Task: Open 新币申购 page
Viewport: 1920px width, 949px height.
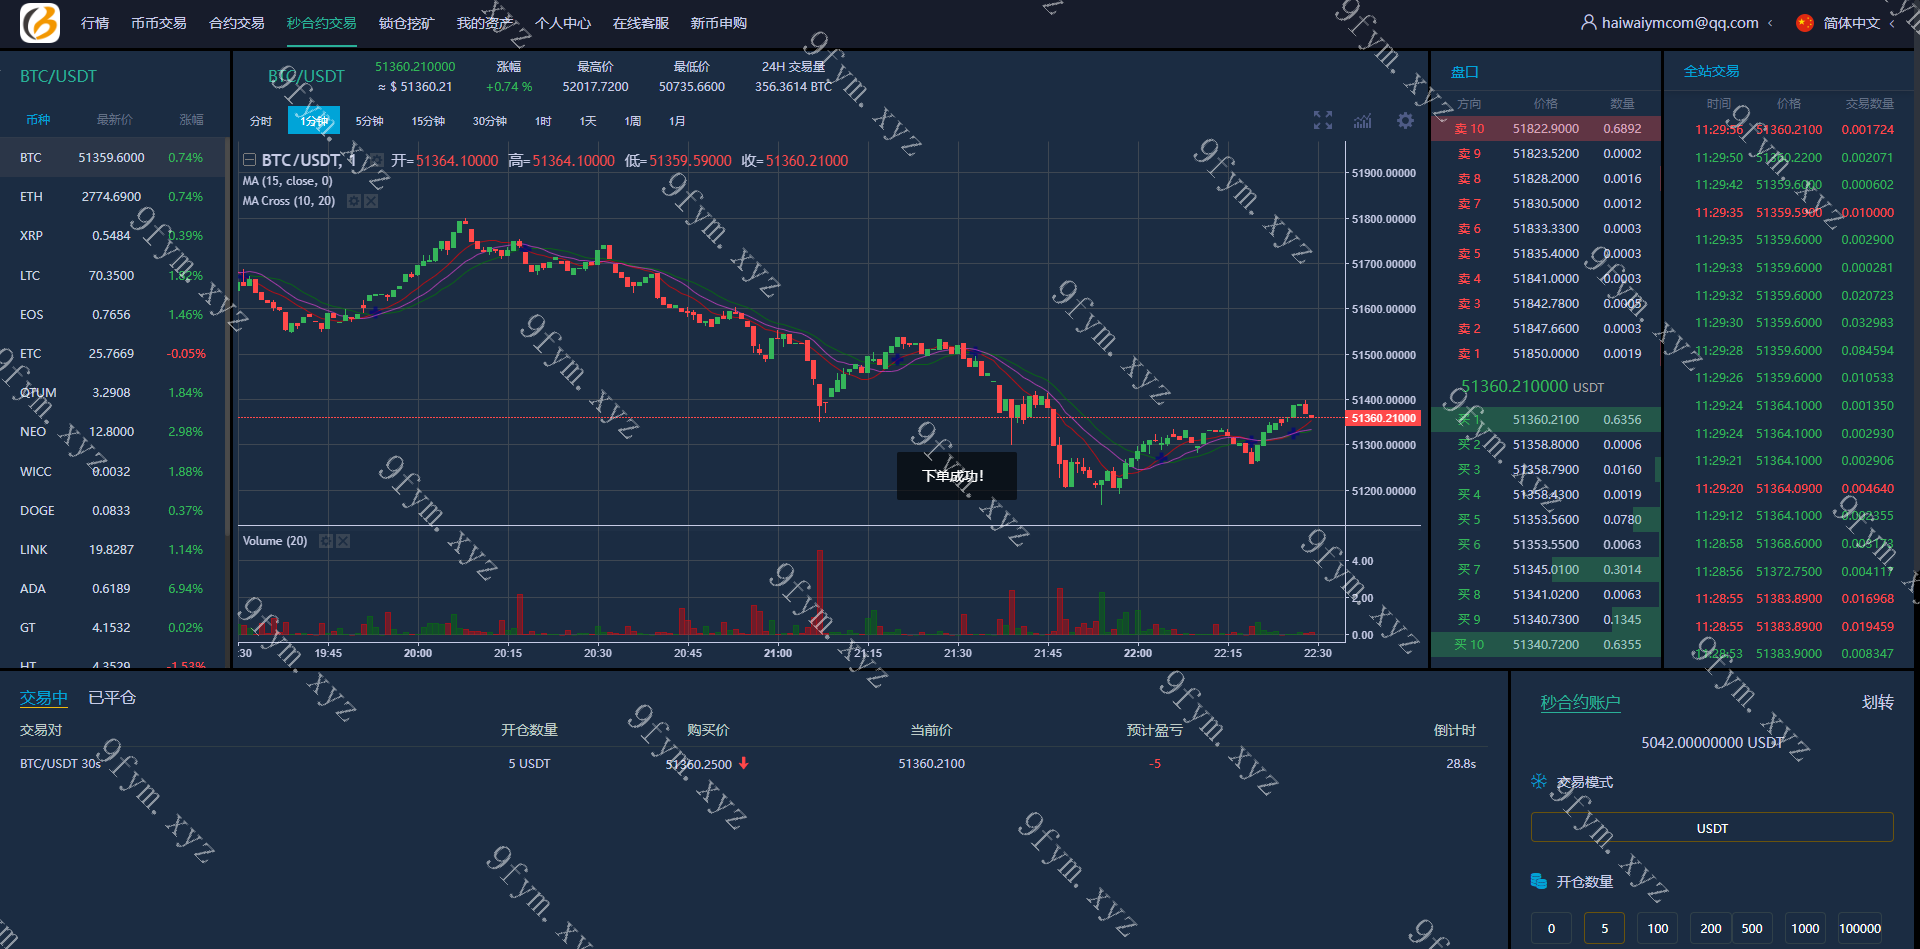Action: click(x=719, y=23)
